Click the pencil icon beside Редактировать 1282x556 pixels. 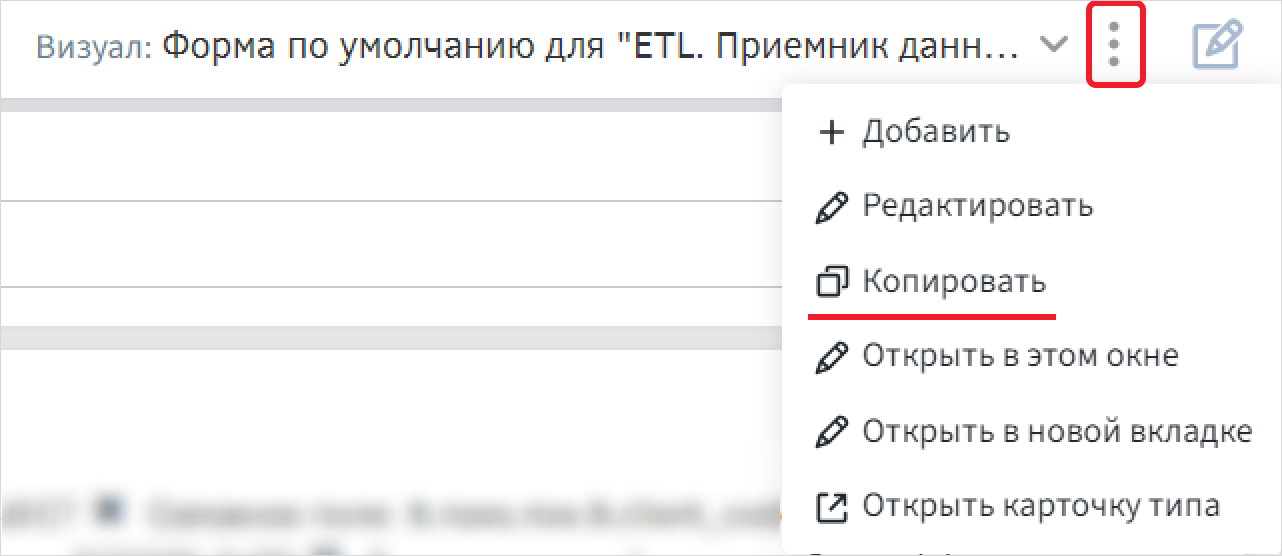pos(832,207)
